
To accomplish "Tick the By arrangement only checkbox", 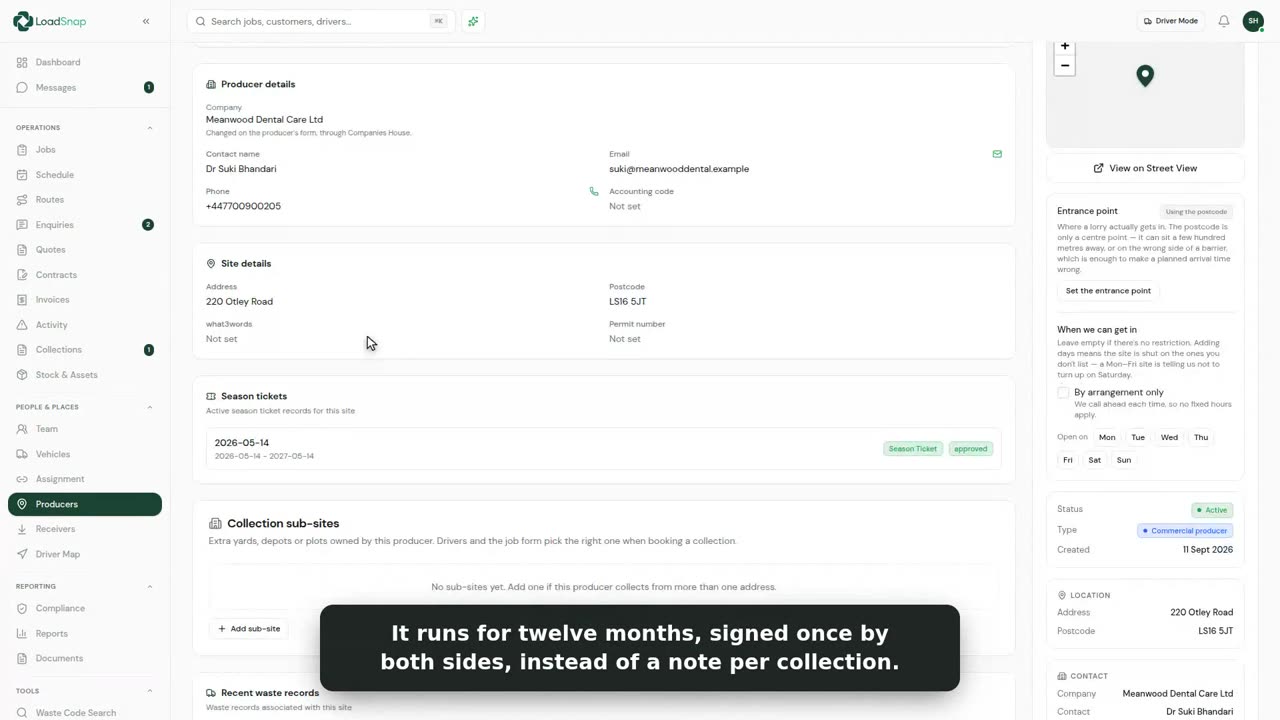I will click(x=1064, y=393).
